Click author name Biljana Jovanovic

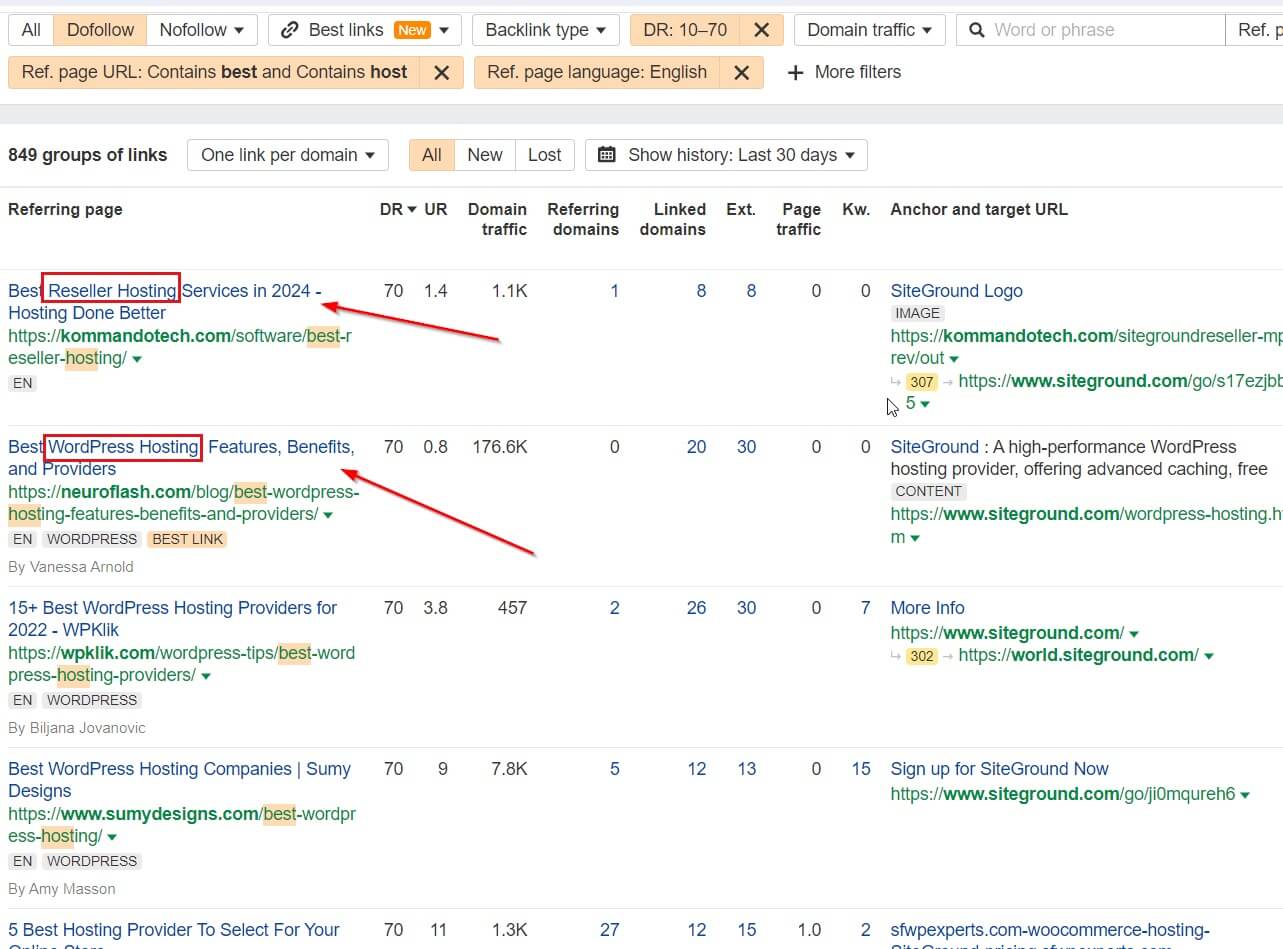point(87,728)
